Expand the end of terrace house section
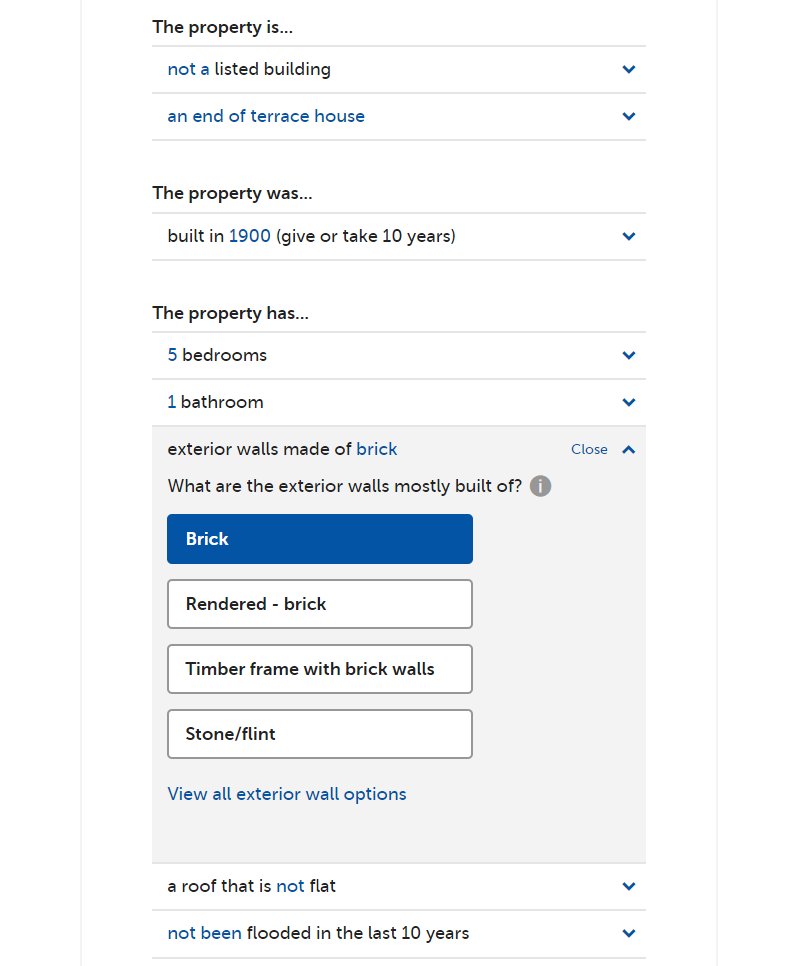The height and width of the screenshot is (966, 790). click(399, 116)
